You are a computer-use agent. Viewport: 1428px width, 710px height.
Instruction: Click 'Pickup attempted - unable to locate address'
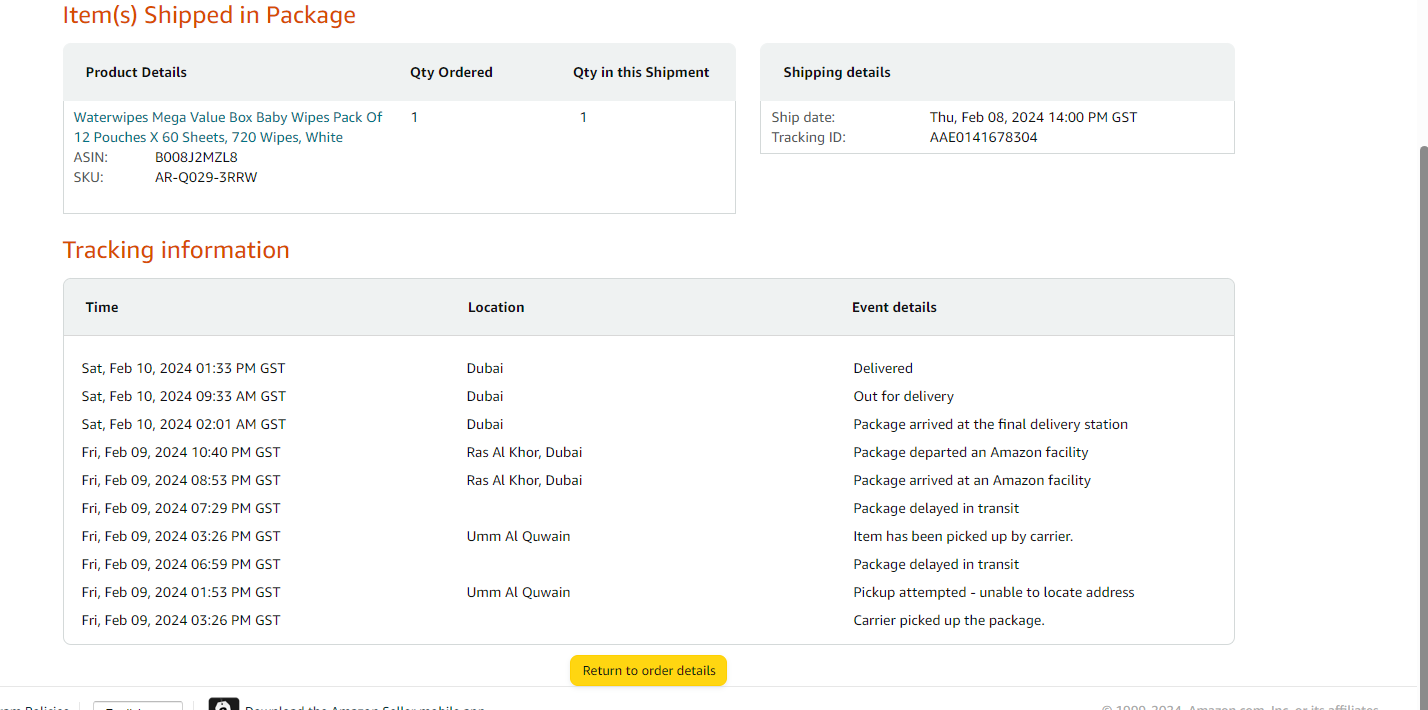click(x=994, y=592)
